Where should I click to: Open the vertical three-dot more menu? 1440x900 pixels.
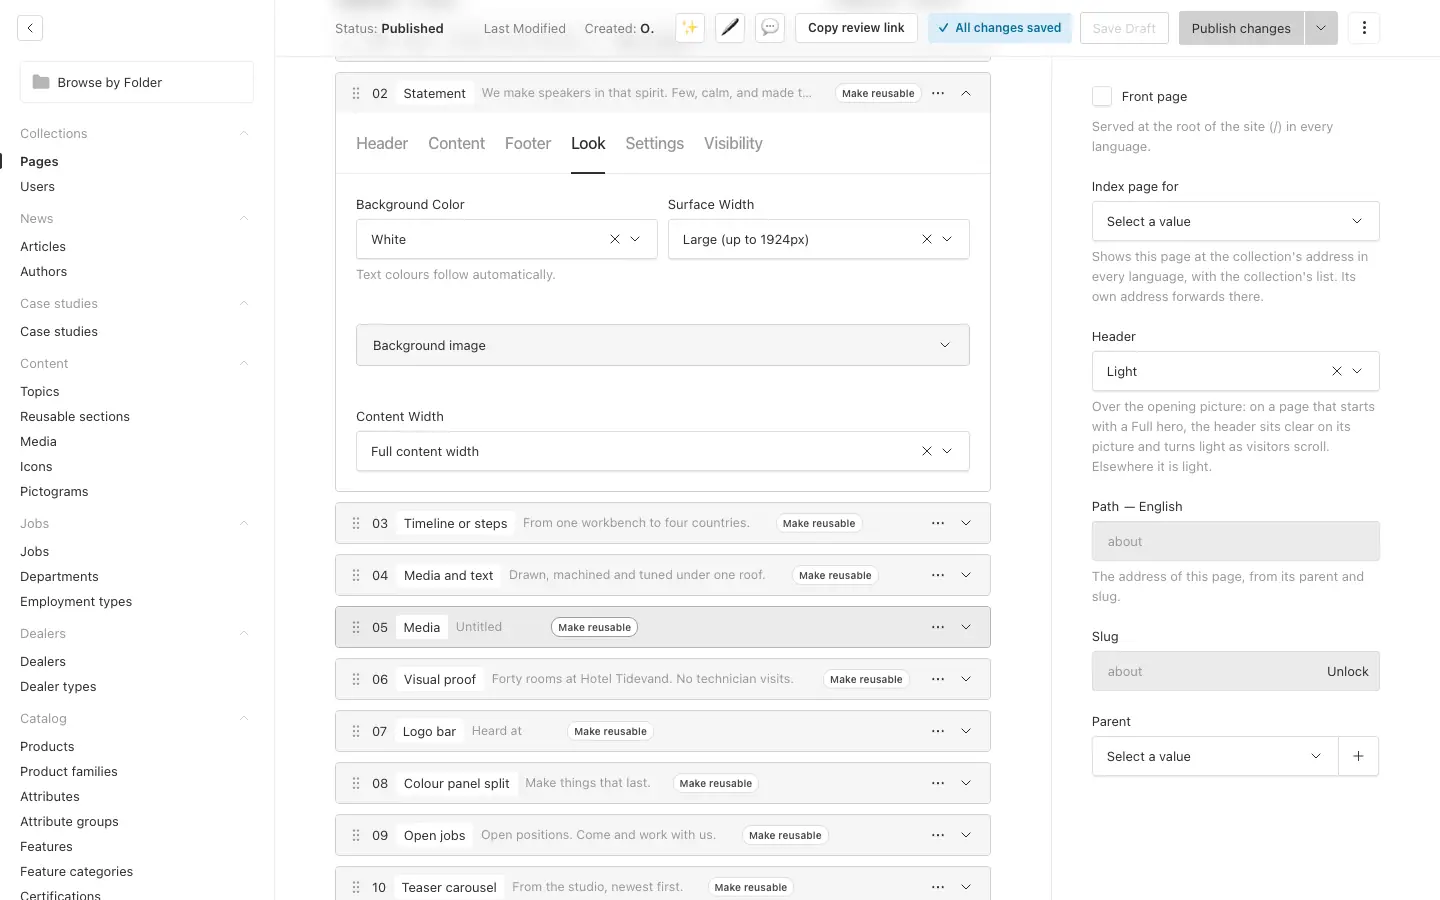(1364, 28)
